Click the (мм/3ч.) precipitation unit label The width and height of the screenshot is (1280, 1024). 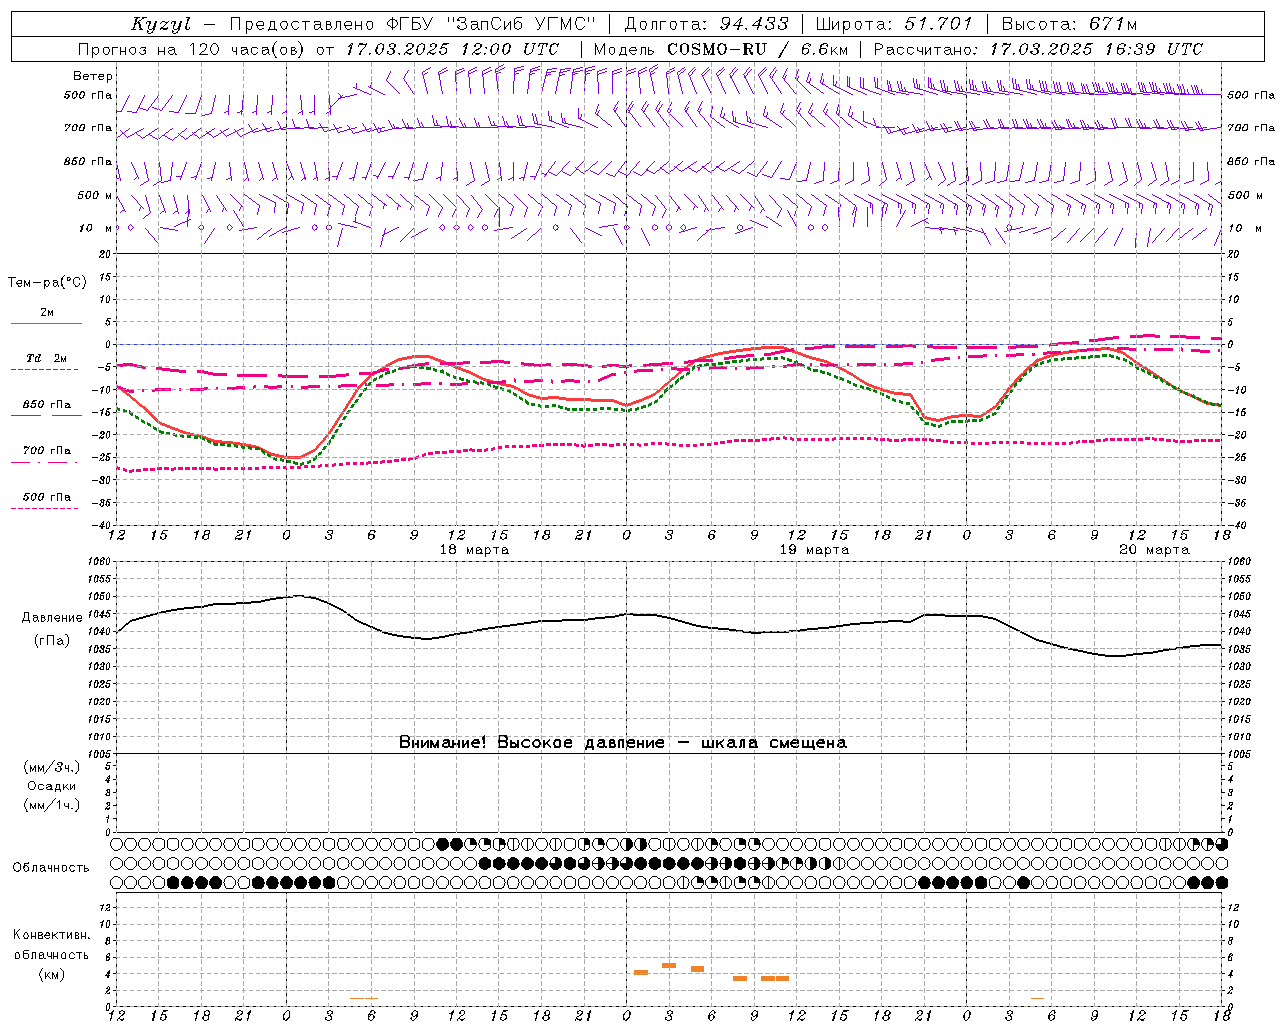click(52, 768)
